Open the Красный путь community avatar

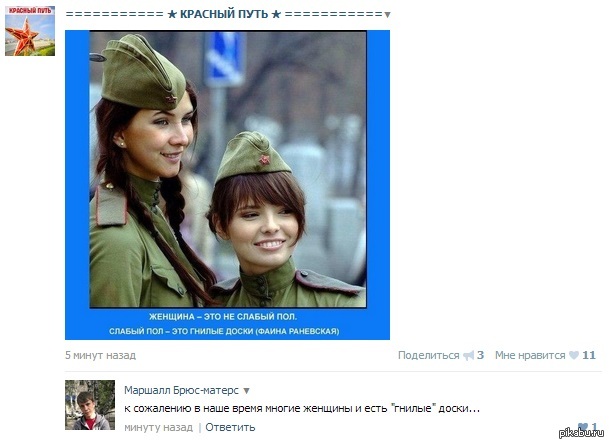tap(30, 31)
